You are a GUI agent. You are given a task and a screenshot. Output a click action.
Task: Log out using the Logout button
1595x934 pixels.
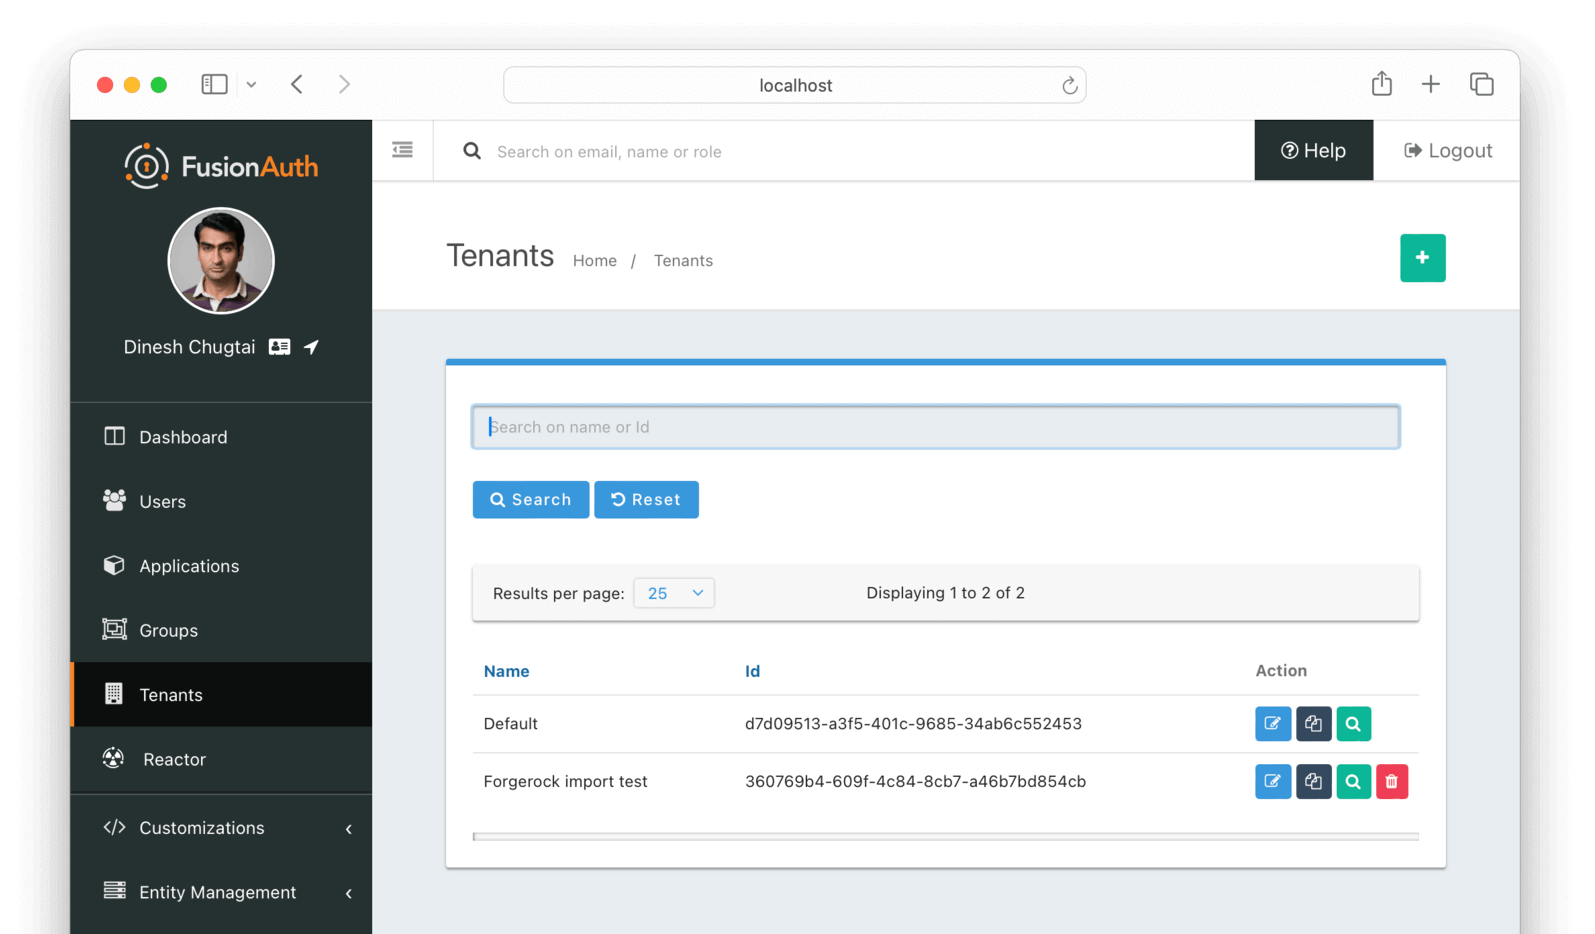[x=1448, y=151]
